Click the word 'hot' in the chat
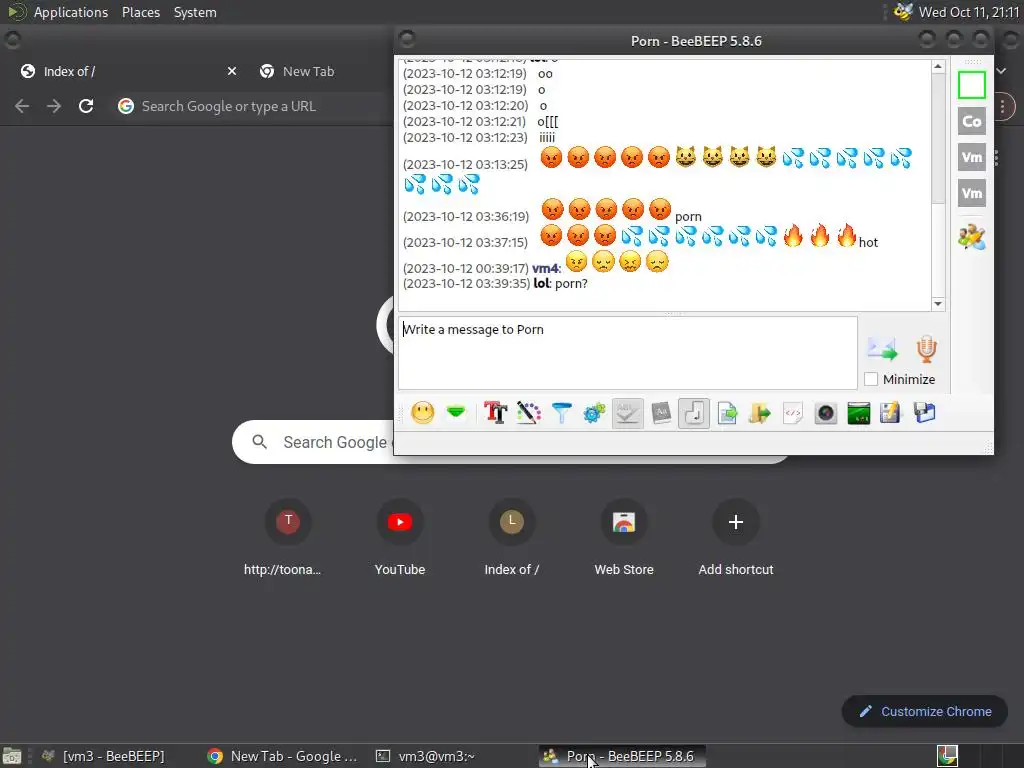The image size is (1024, 768). tap(868, 242)
